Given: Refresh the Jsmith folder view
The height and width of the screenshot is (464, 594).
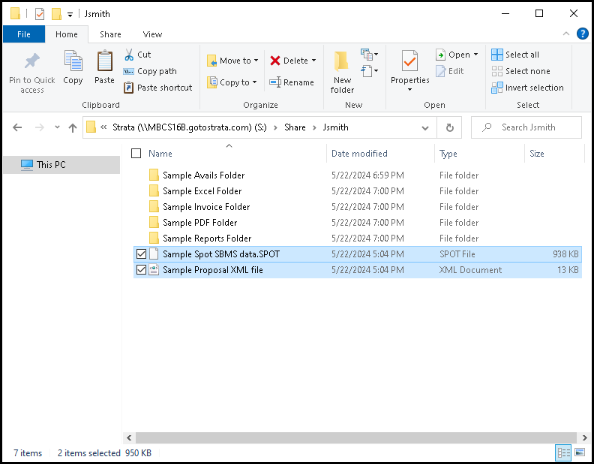Looking at the screenshot, I should pos(449,128).
